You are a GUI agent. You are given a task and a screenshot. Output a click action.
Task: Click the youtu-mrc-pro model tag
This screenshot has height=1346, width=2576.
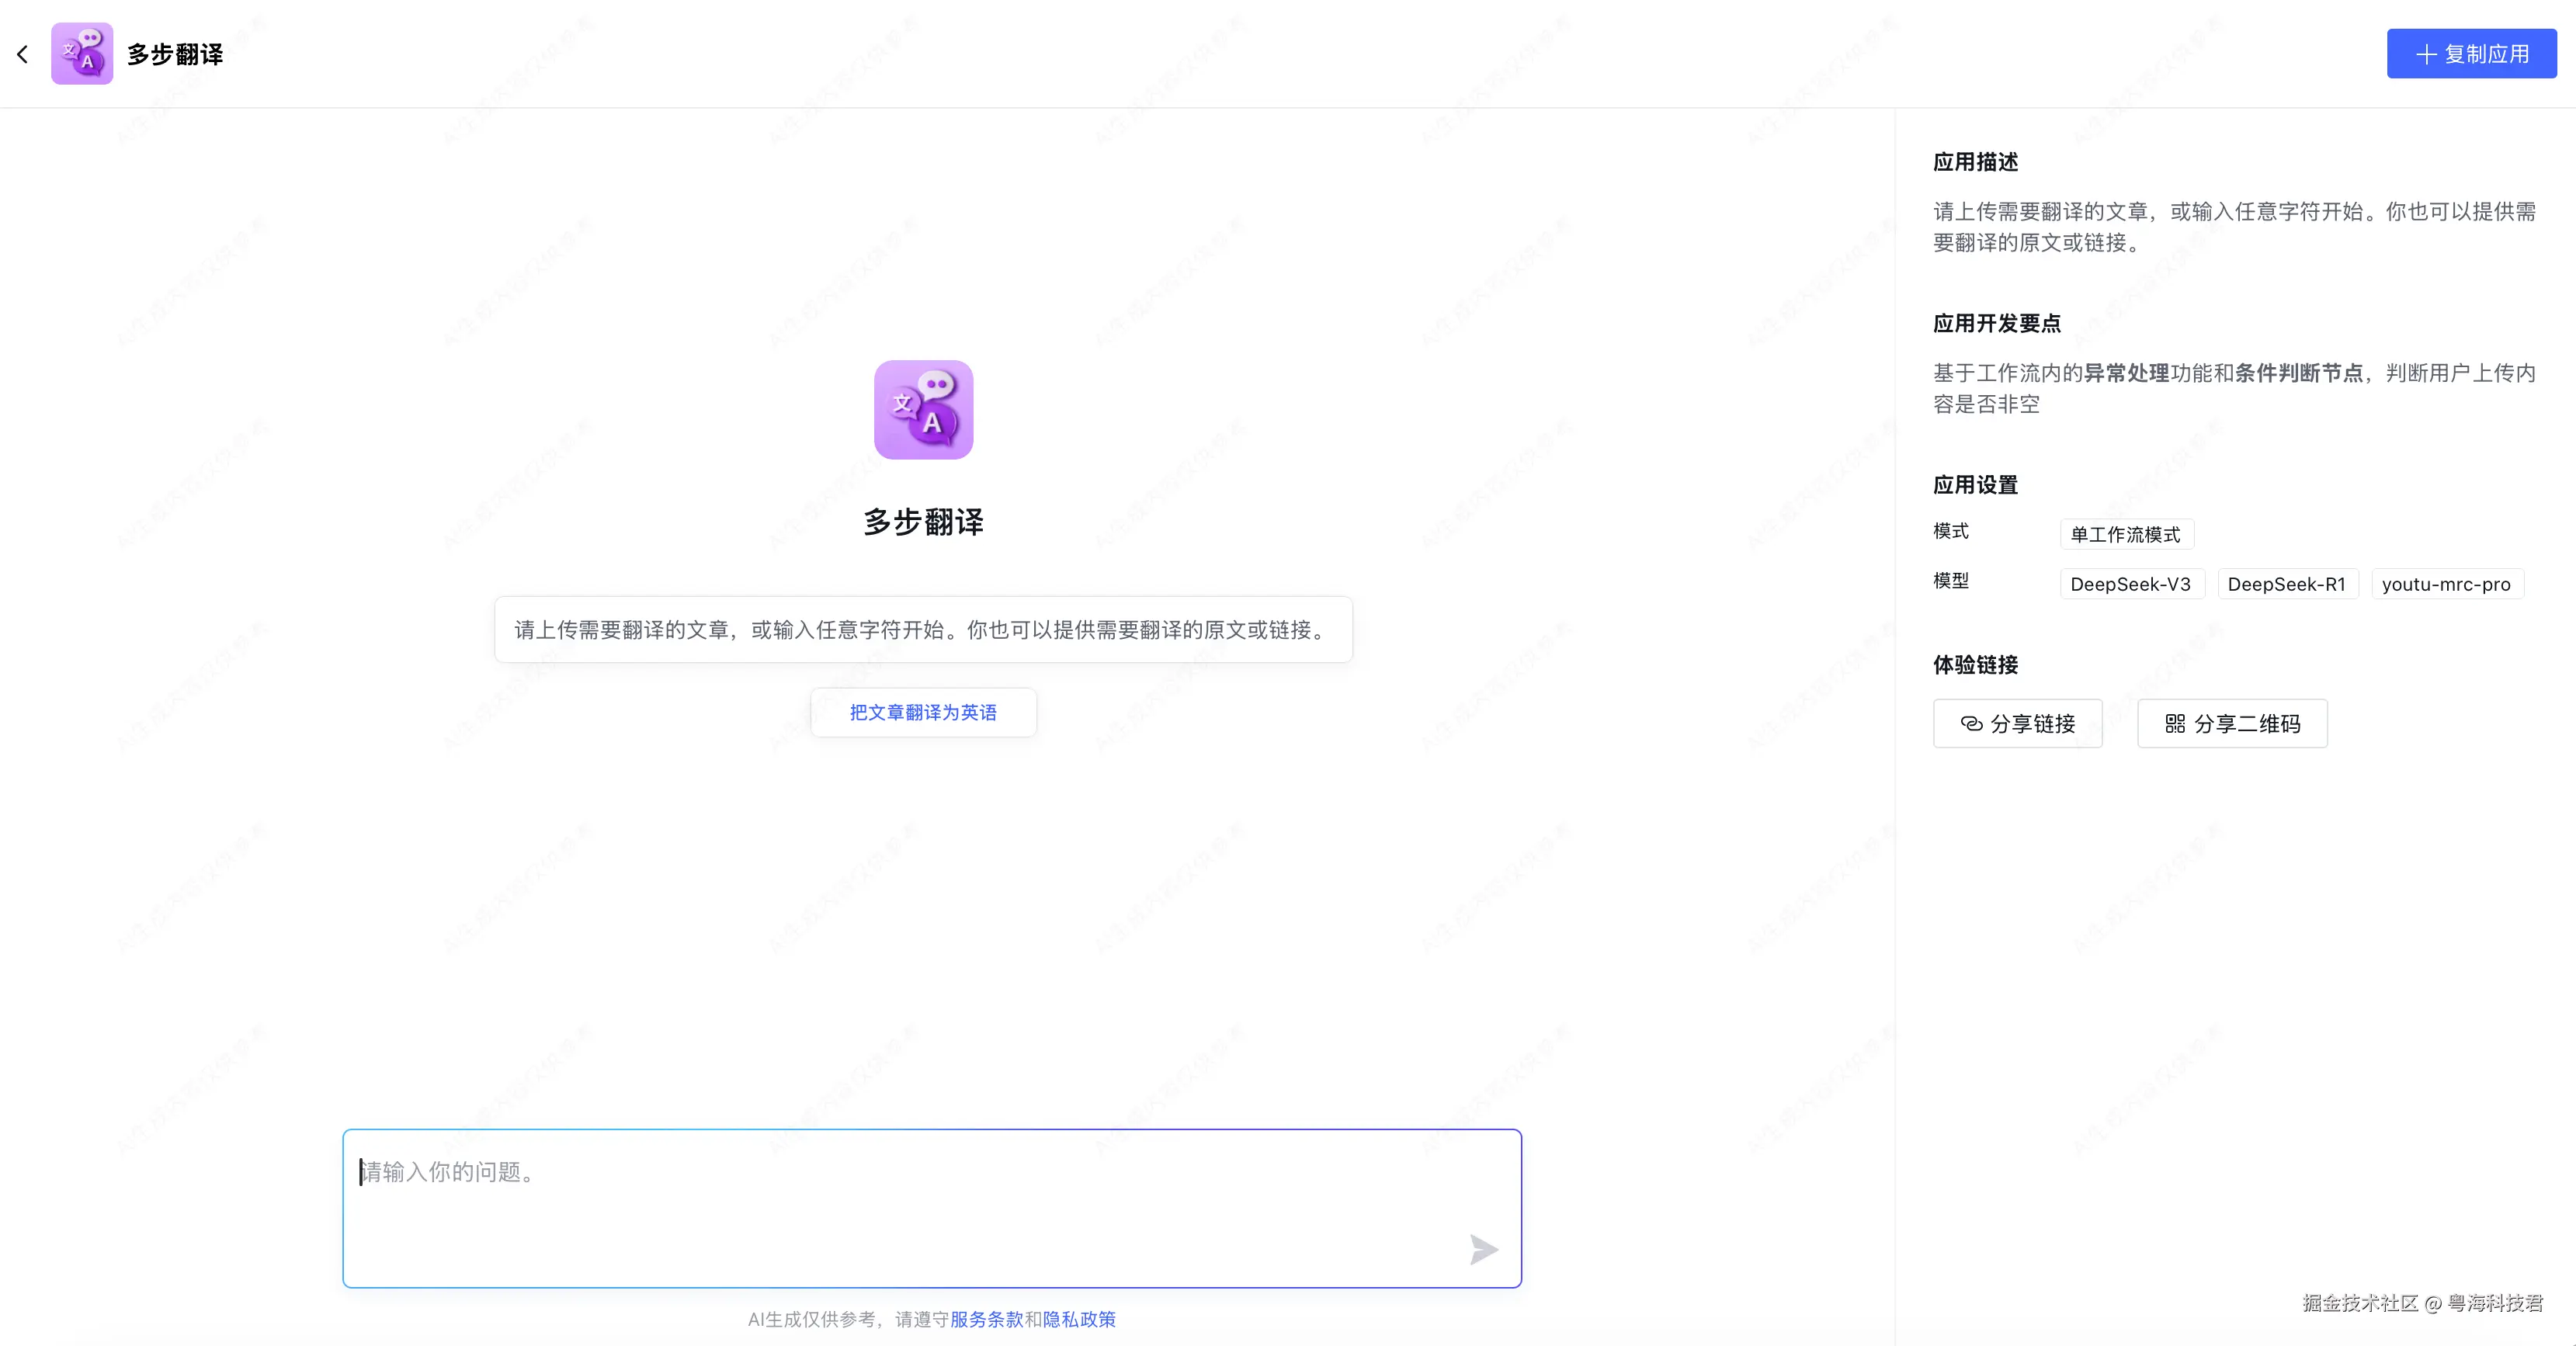tap(2446, 584)
